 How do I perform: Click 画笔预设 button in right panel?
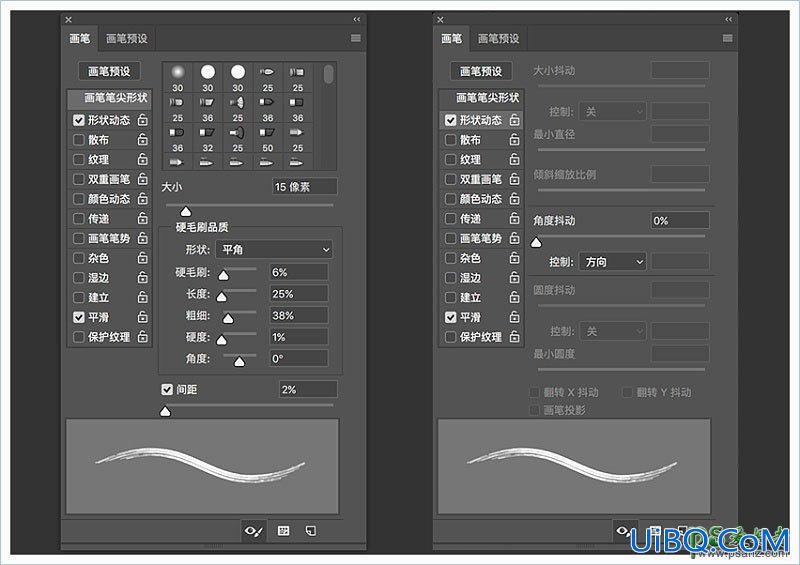pos(481,71)
